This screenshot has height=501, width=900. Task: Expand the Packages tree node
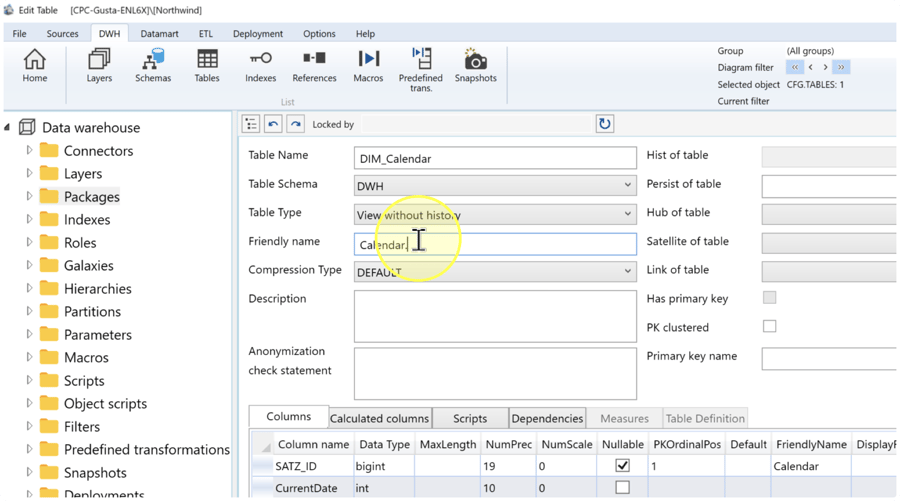[29, 196]
